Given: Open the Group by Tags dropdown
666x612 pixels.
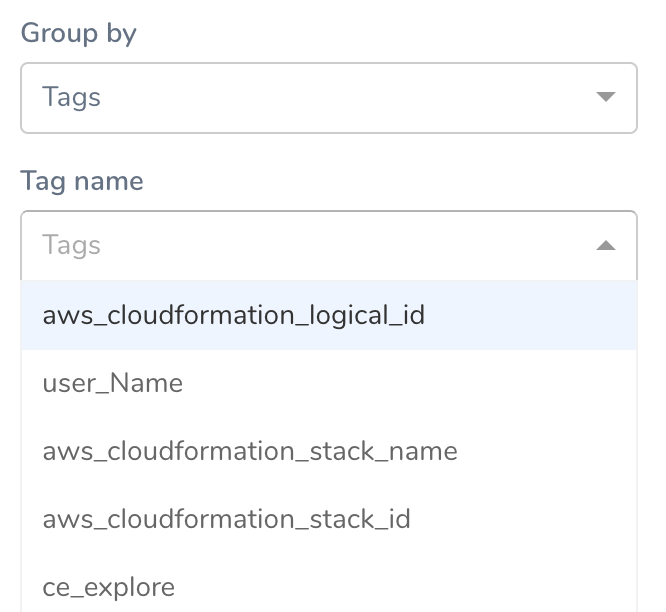Looking at the screenshot, I should coord(329,98).
